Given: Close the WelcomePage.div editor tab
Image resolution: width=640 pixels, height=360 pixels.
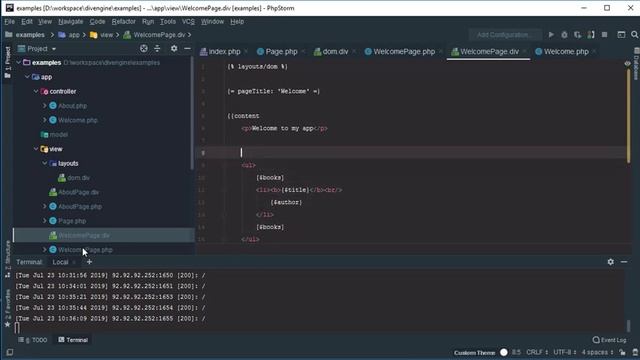Looking at the screenshot, I should (524, 52).
